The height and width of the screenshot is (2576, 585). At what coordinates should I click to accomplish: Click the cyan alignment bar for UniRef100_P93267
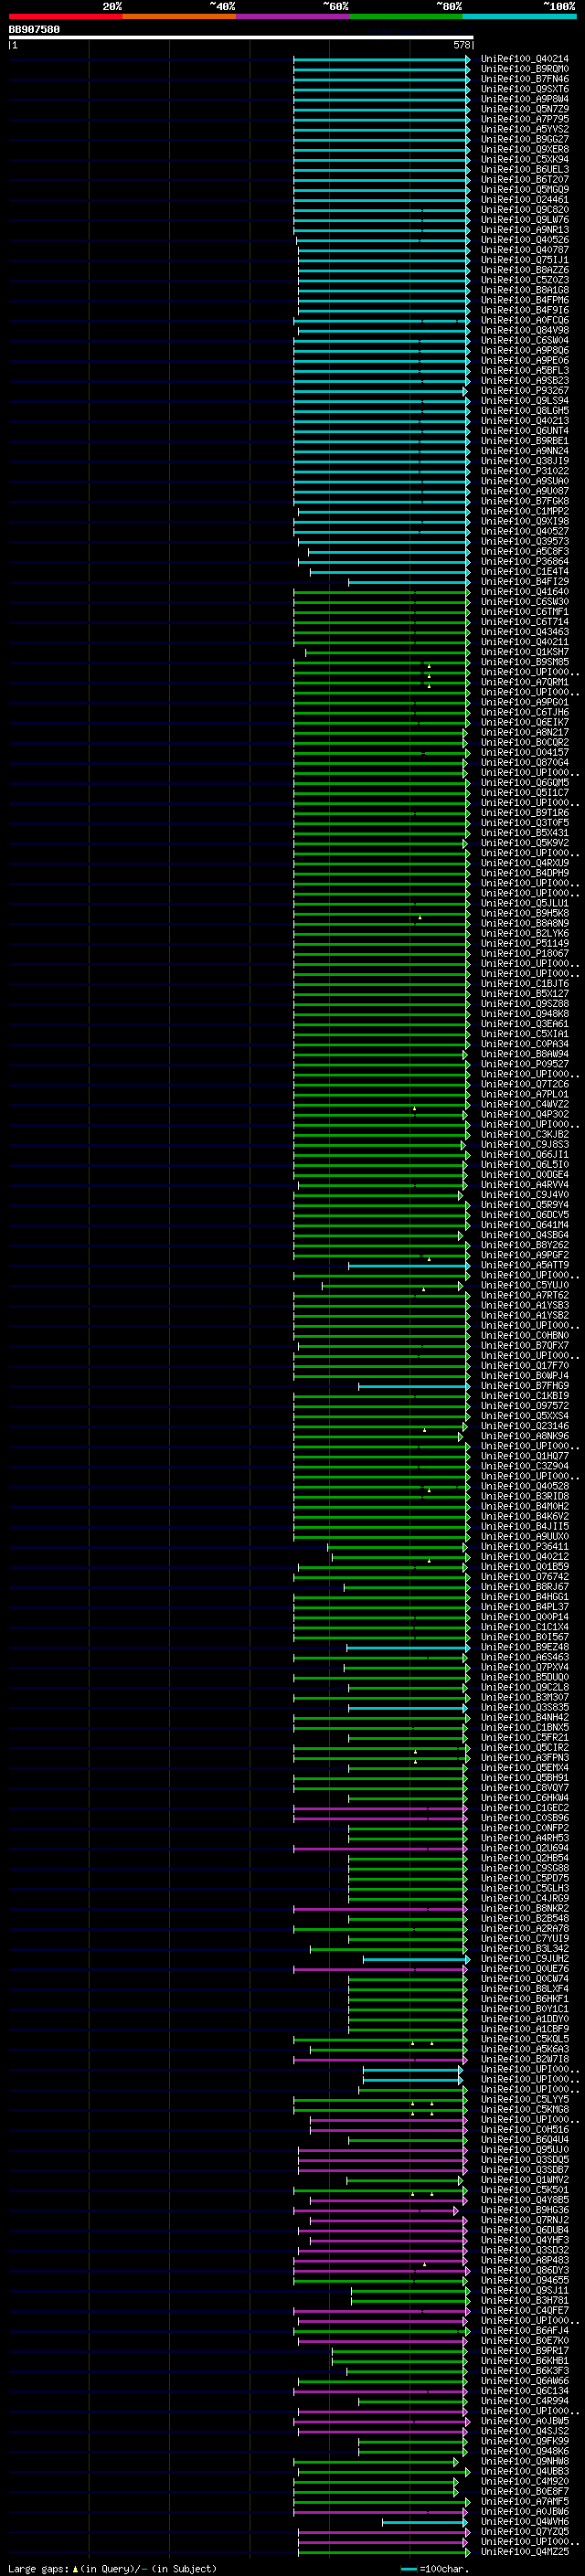click(x=380, y=392)
